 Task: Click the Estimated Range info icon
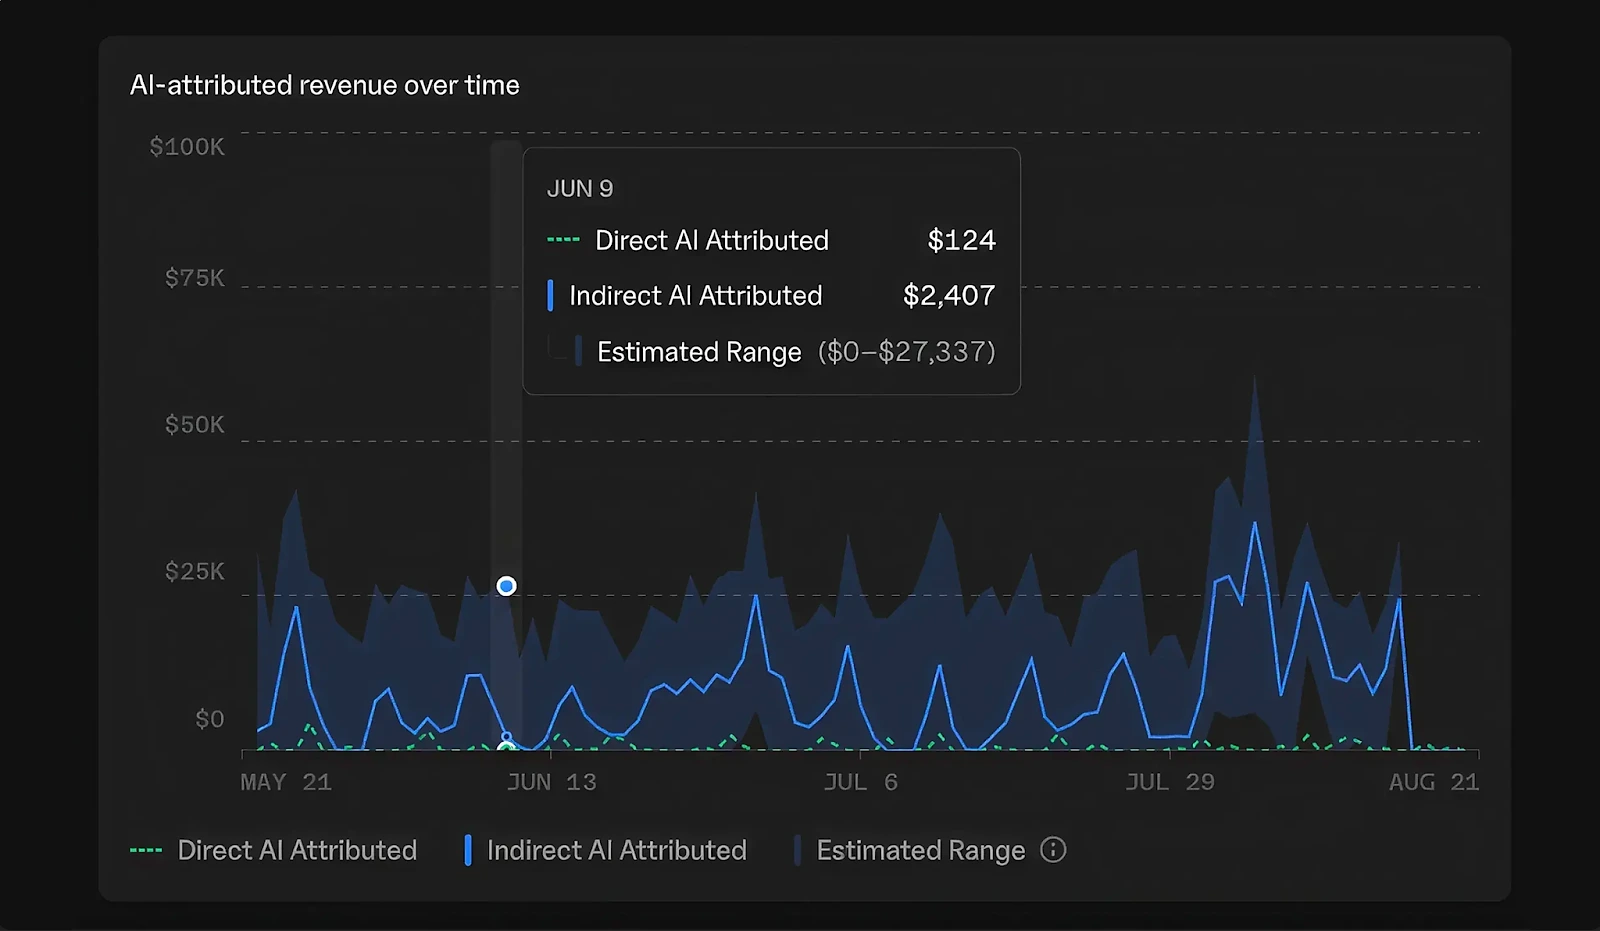click(1053, 850)
